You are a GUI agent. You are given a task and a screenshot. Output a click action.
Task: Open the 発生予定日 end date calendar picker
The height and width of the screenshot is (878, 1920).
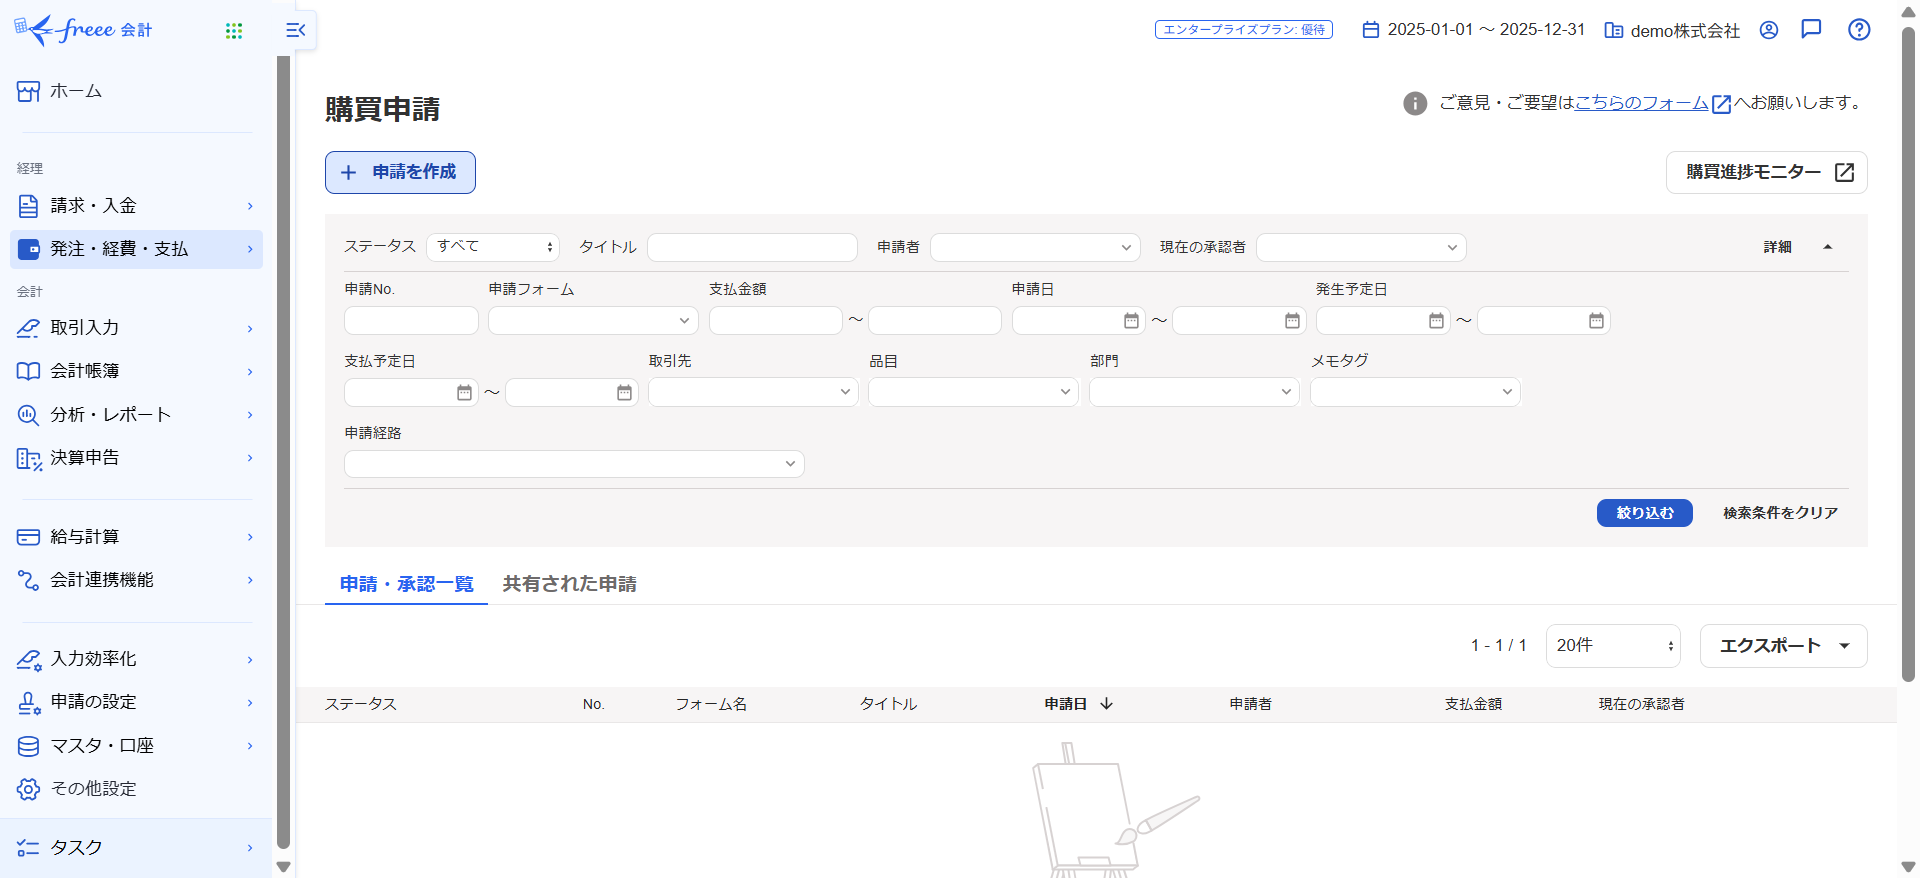point(1596,321)
